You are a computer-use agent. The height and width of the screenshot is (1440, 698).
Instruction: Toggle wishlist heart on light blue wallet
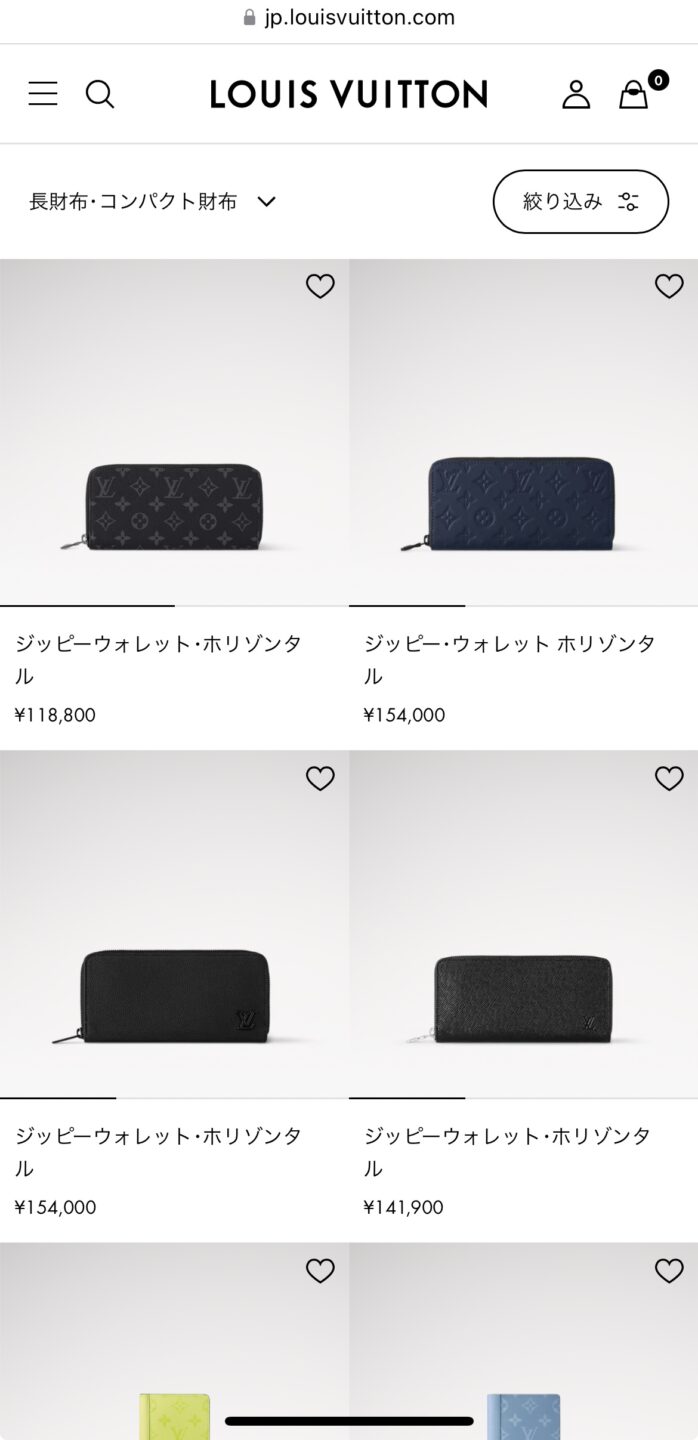[x=669, y=1270]
